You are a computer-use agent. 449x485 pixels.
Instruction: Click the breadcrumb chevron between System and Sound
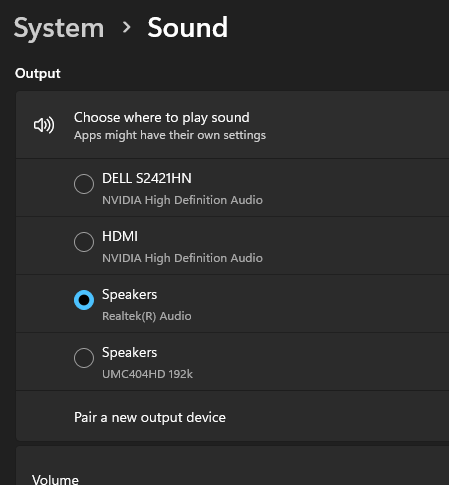(126, 27)
